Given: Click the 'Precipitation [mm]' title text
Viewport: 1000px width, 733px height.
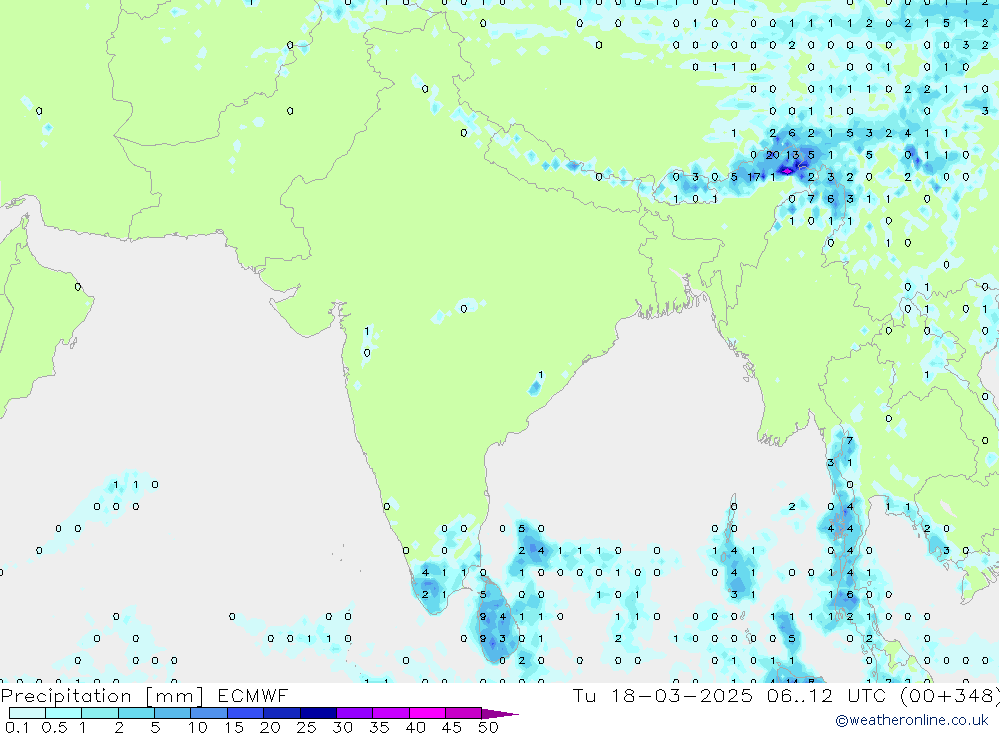Looking at the screenshot, I should coord(102,695).
